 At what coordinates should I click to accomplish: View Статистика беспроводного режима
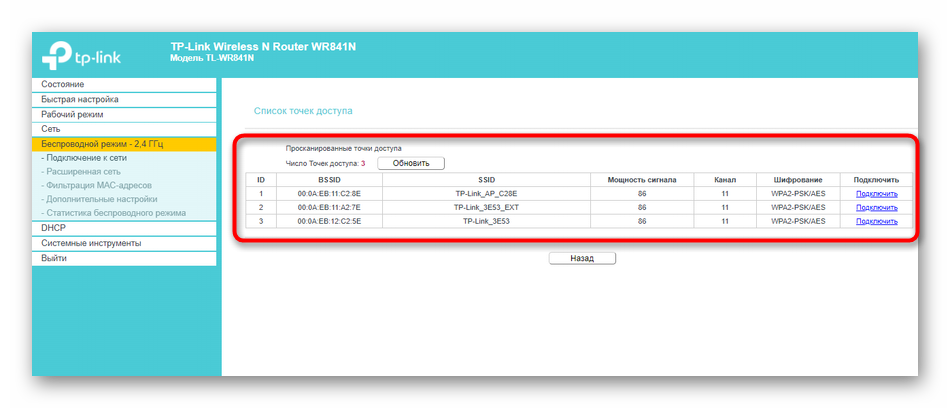(113, 213)
